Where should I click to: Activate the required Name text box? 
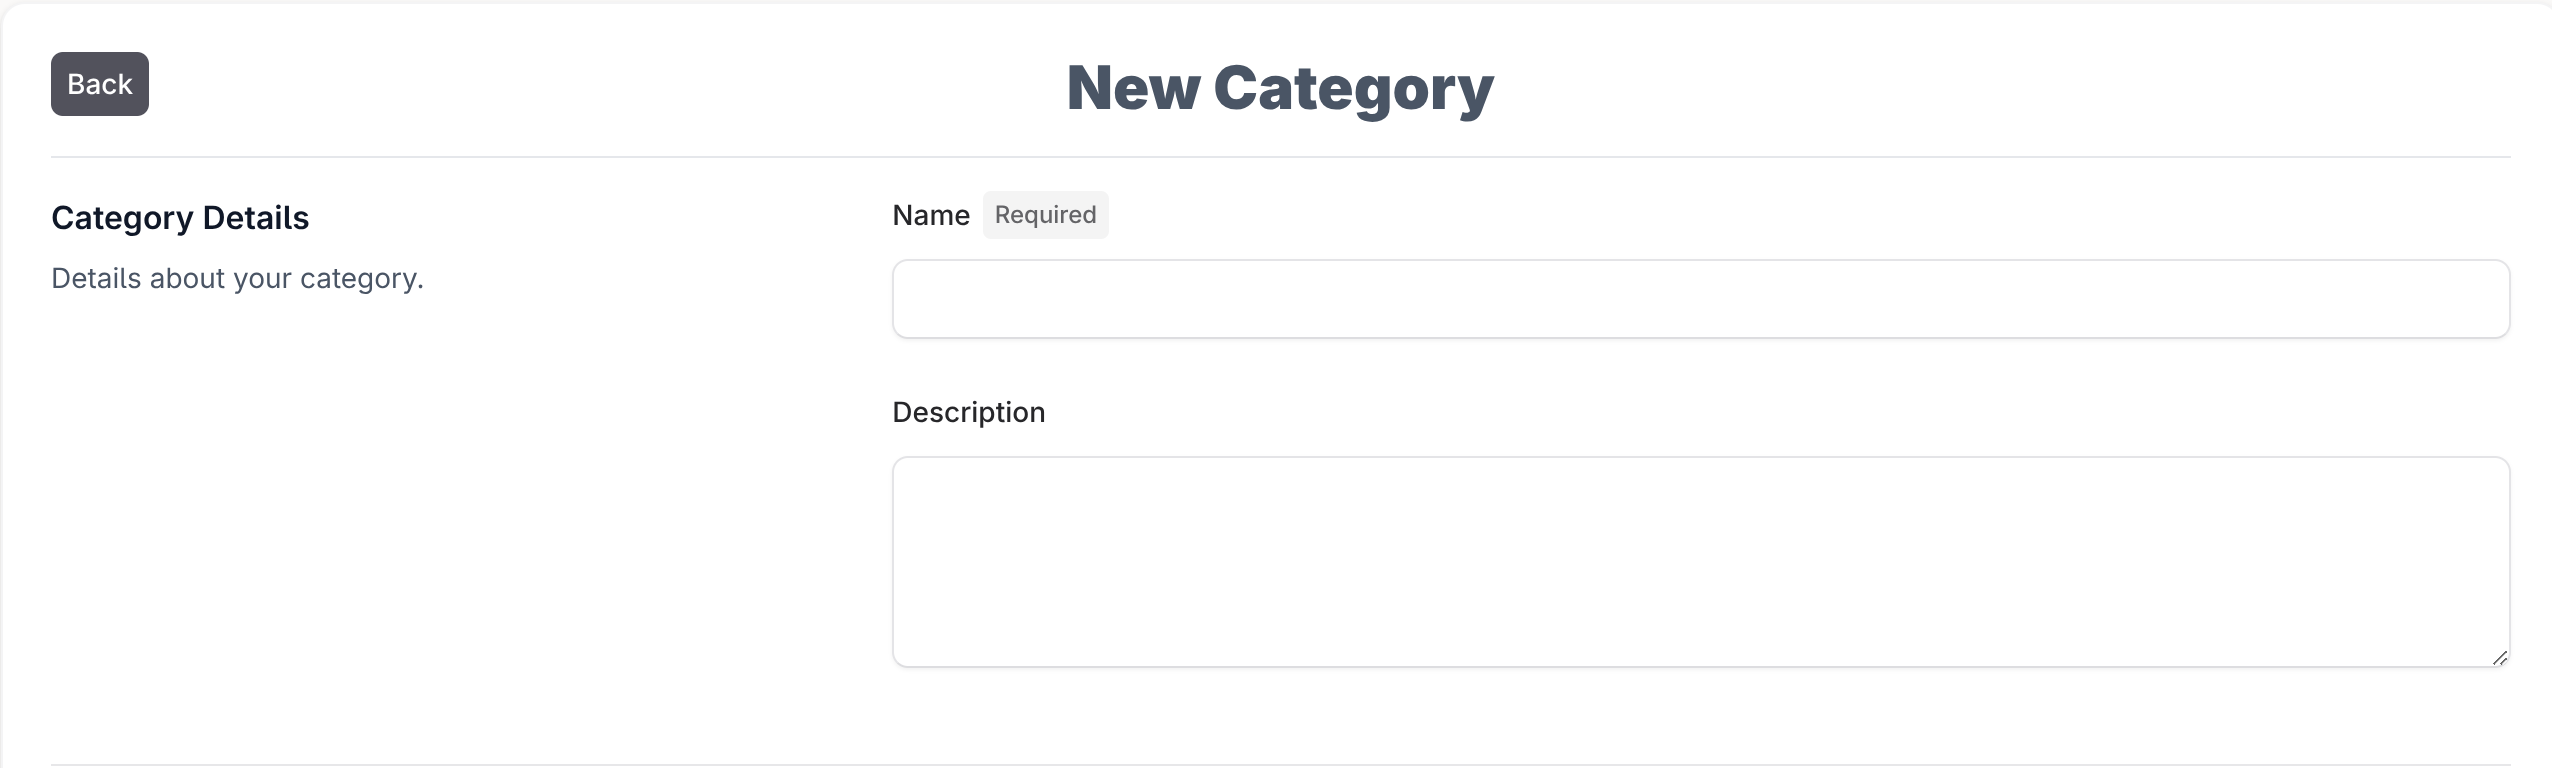1701,299
